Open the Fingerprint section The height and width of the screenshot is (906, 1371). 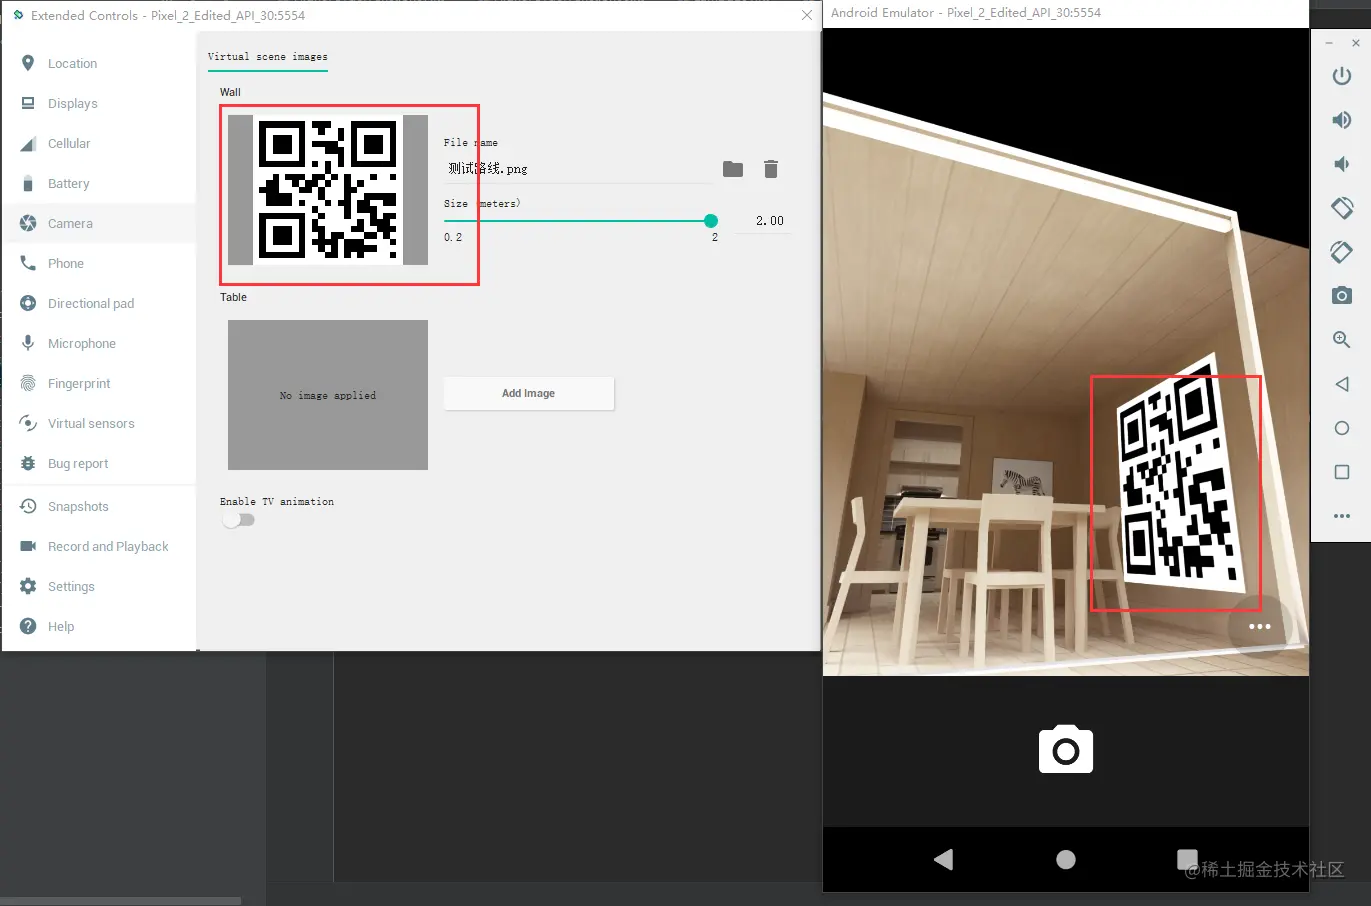pyautogui.click(x=99, y=383)
